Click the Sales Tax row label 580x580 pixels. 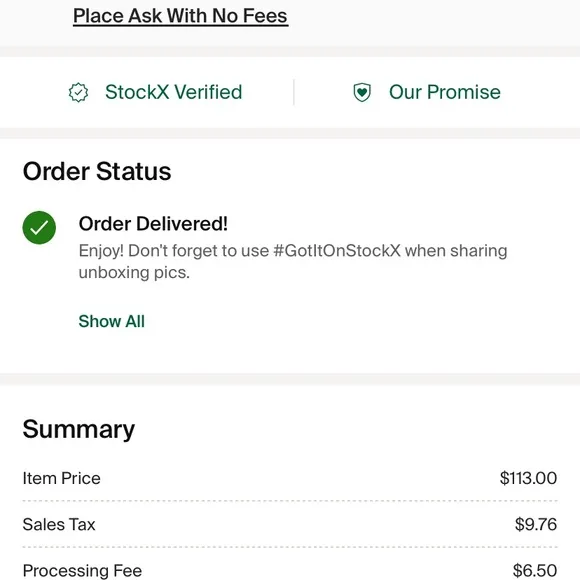click(59, 525)
